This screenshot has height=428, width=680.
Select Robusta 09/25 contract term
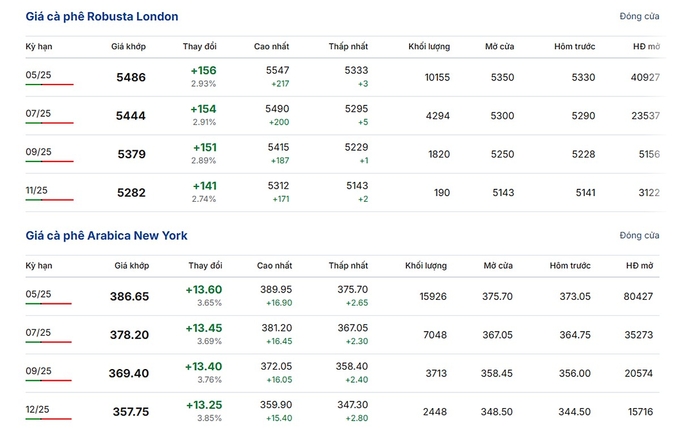click(38, 152)
